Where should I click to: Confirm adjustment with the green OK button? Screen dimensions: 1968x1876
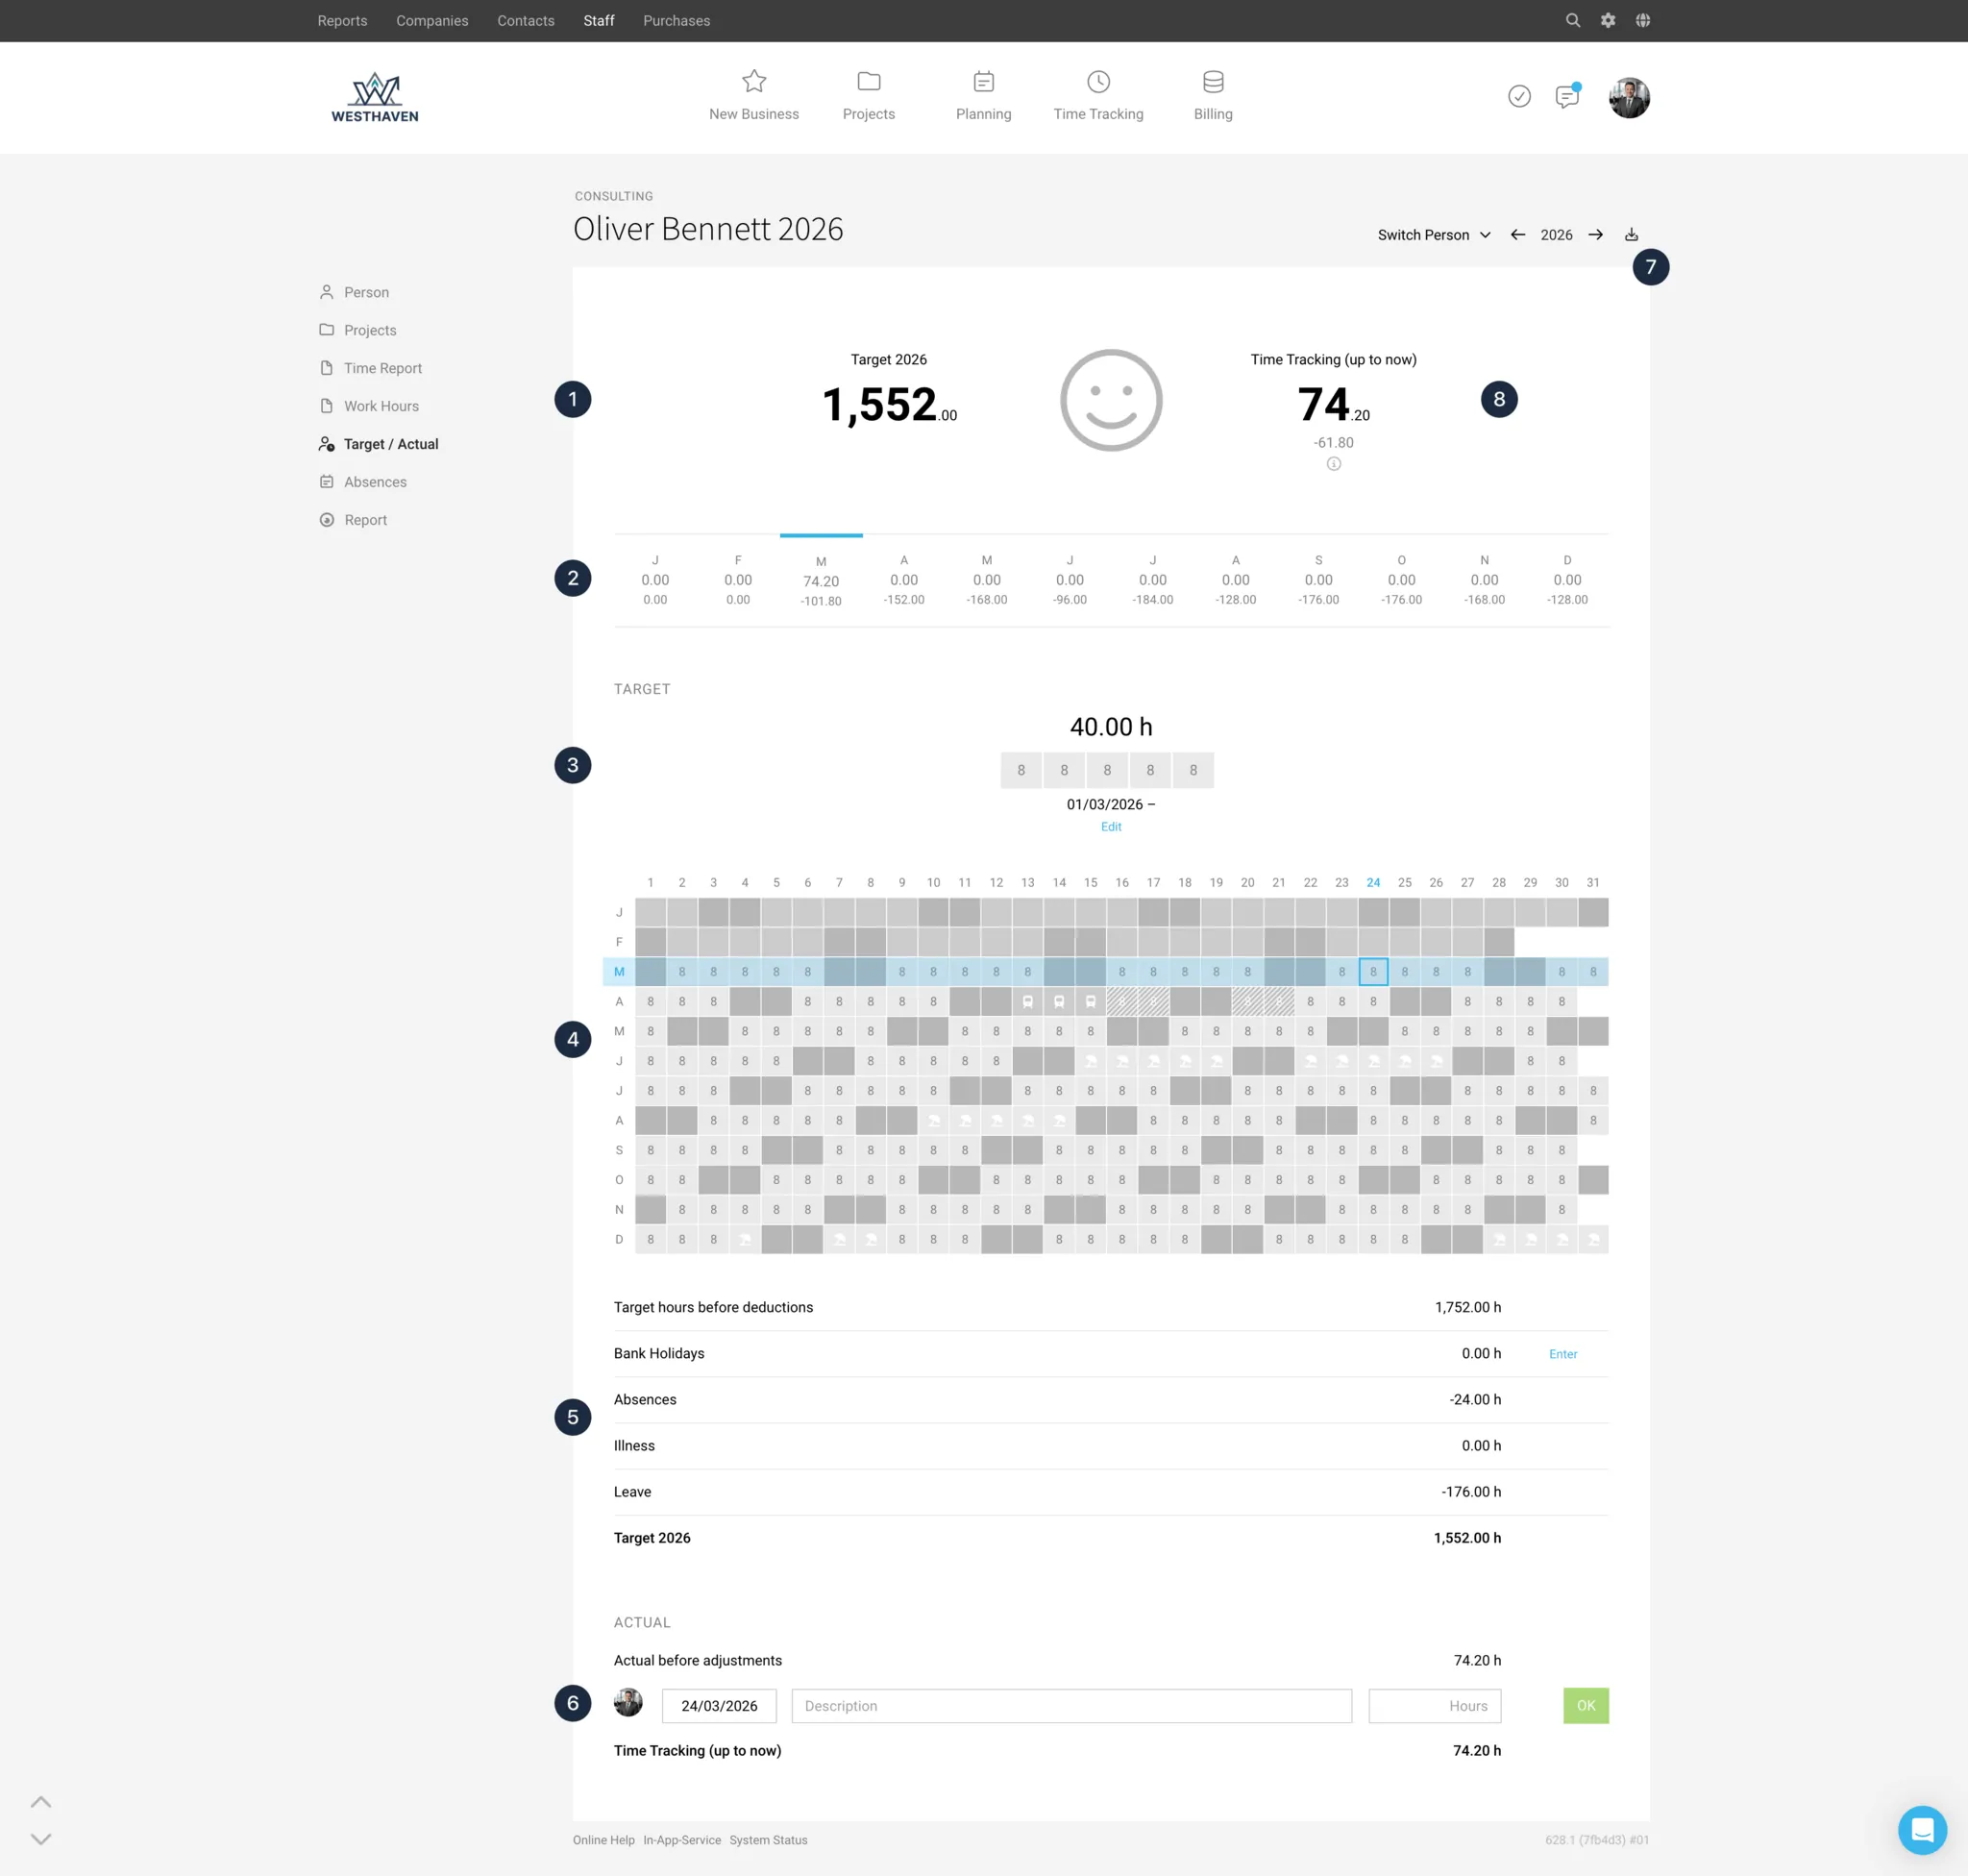click(1585, 1705)
